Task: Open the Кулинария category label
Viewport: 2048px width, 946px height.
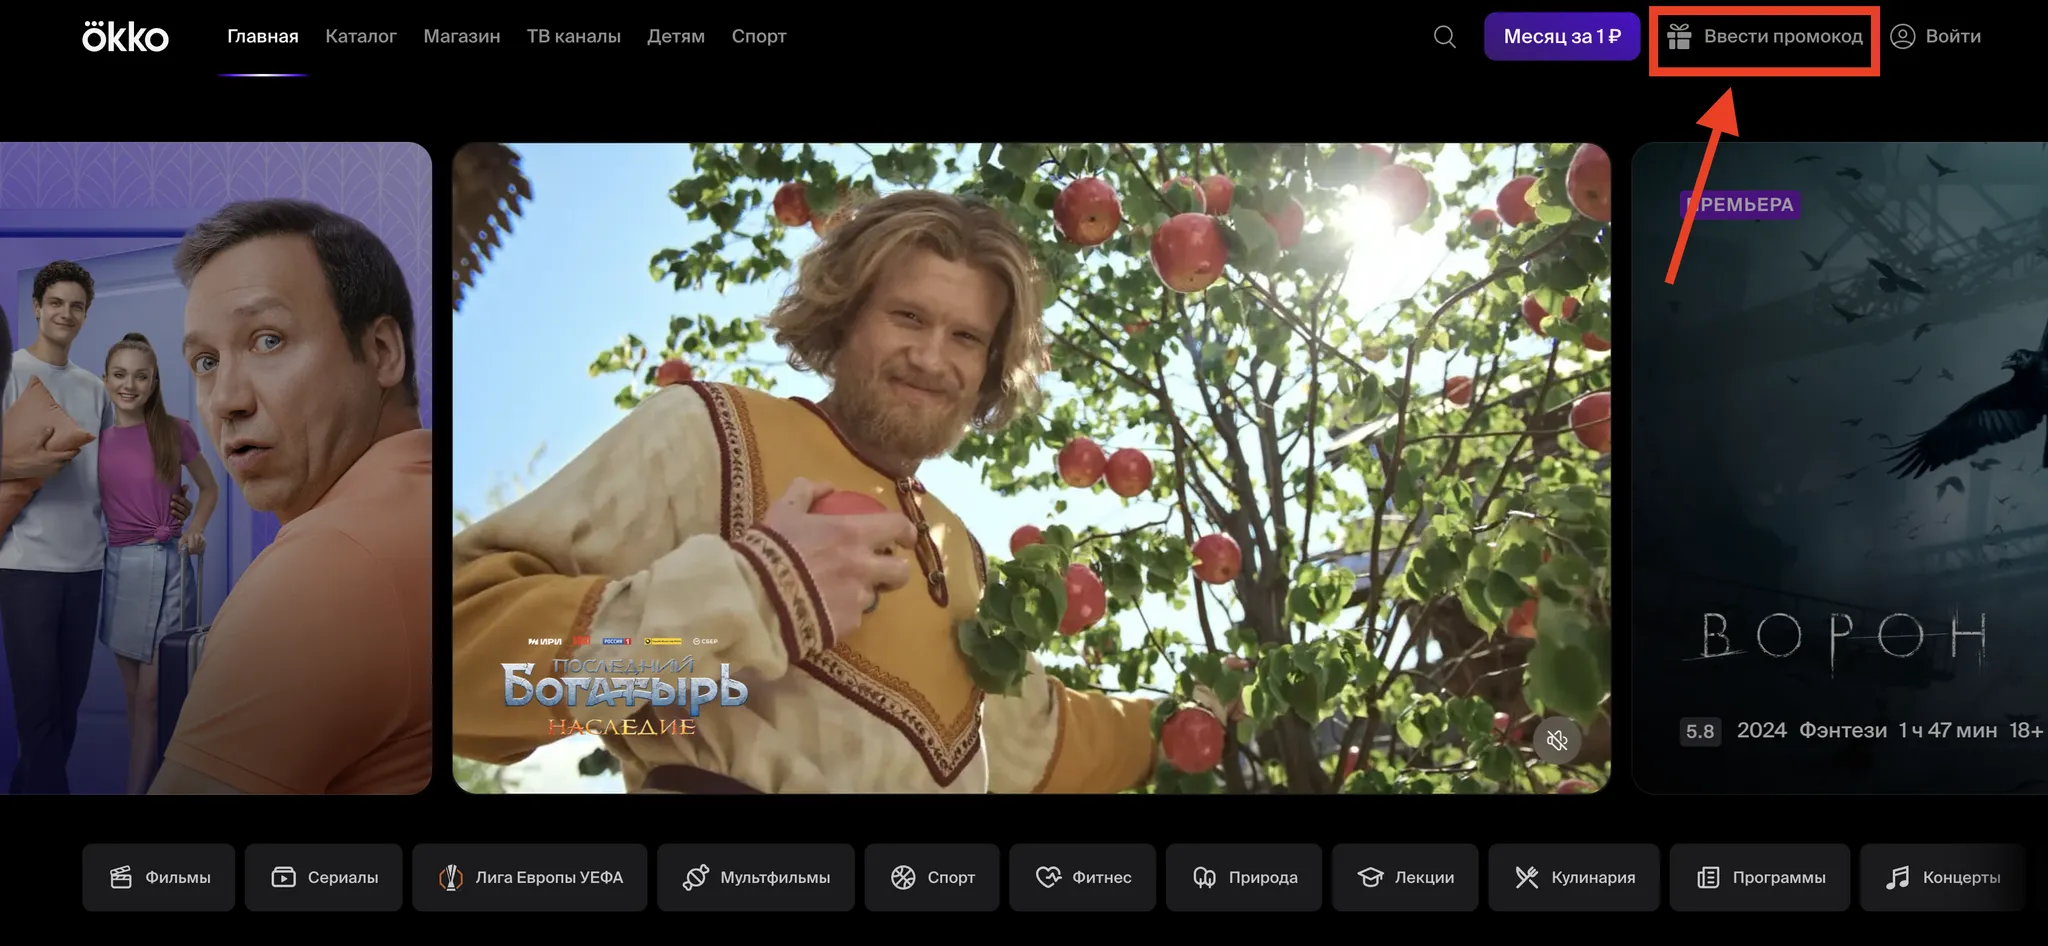Action: click(1593, 877)
